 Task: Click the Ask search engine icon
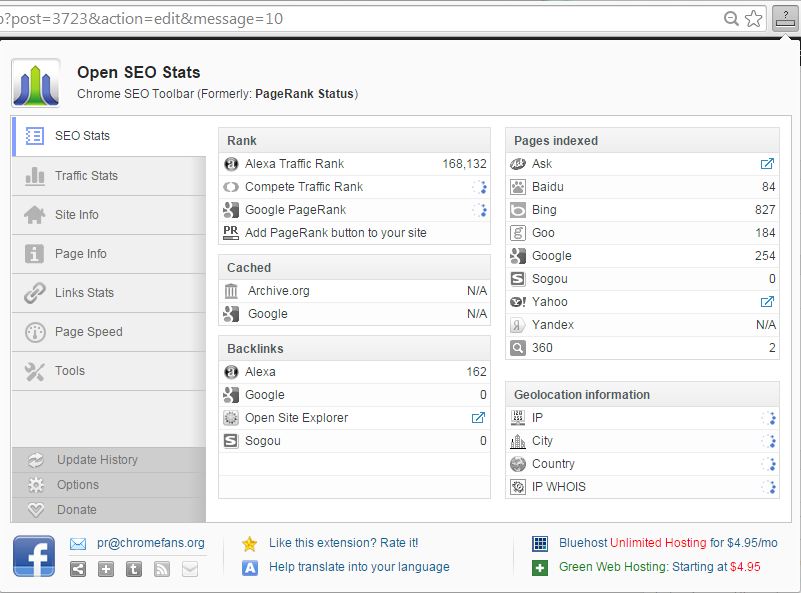tap(517, 164)
